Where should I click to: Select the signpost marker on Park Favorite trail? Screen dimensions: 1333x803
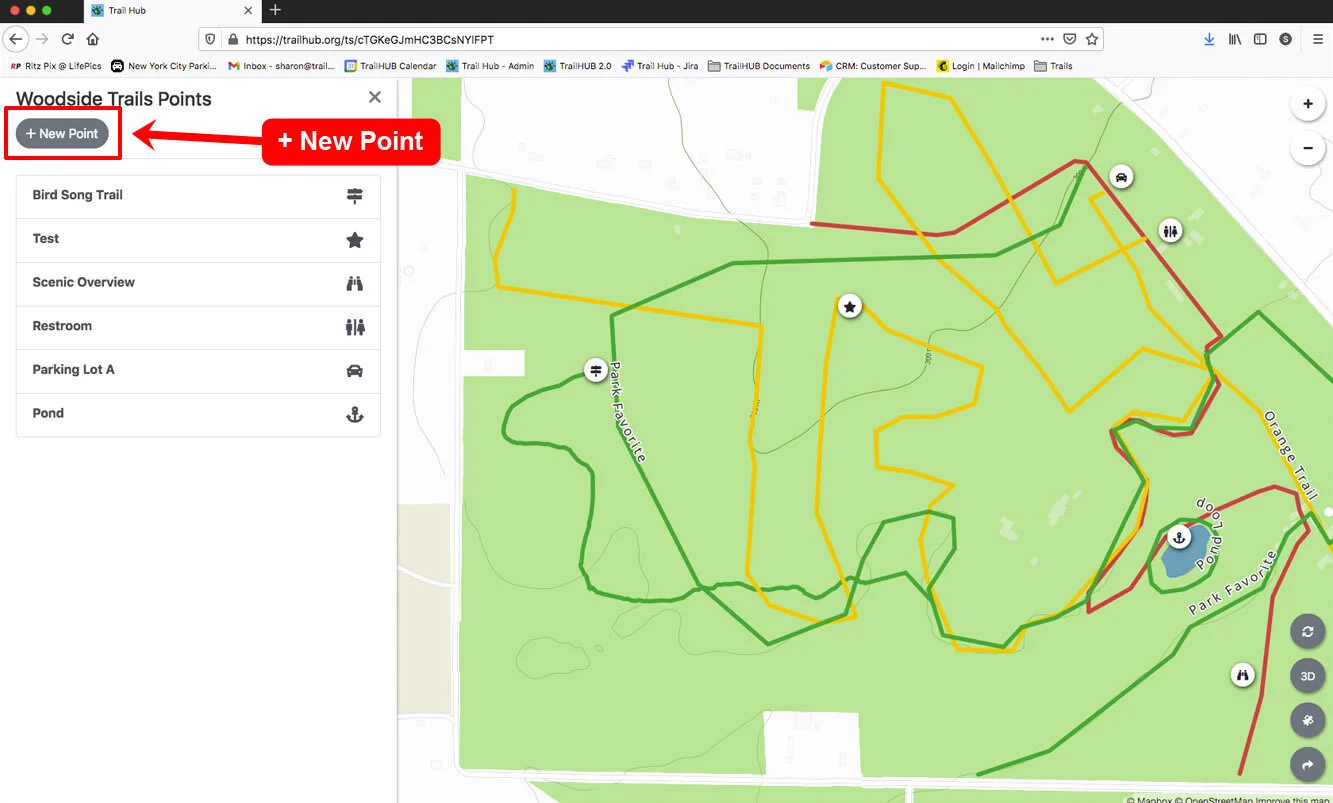596,371
